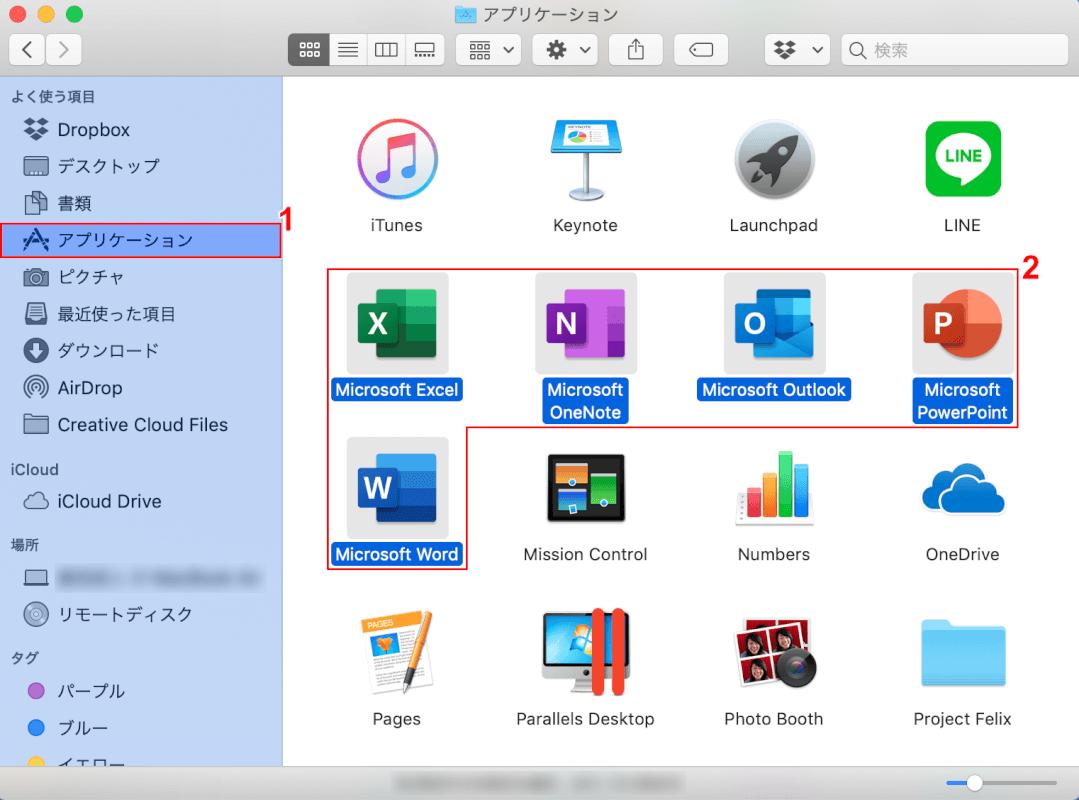Open リモートディスク in the sidebar
The width and height of the screenshot is (1079, 800).
(x=140, y=614)
